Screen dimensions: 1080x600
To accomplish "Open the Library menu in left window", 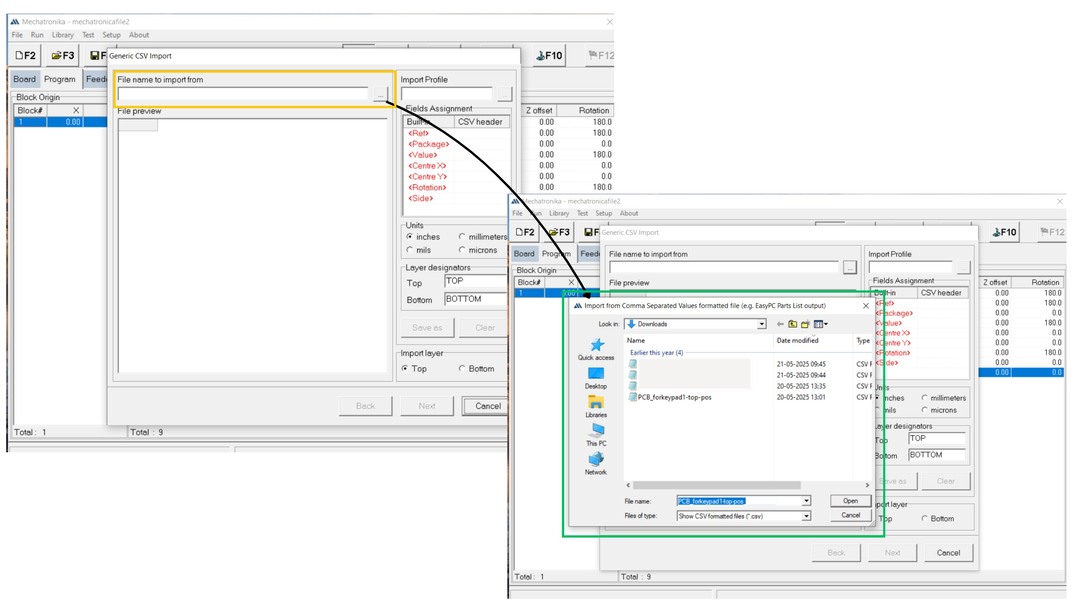I will coord(63,35).
